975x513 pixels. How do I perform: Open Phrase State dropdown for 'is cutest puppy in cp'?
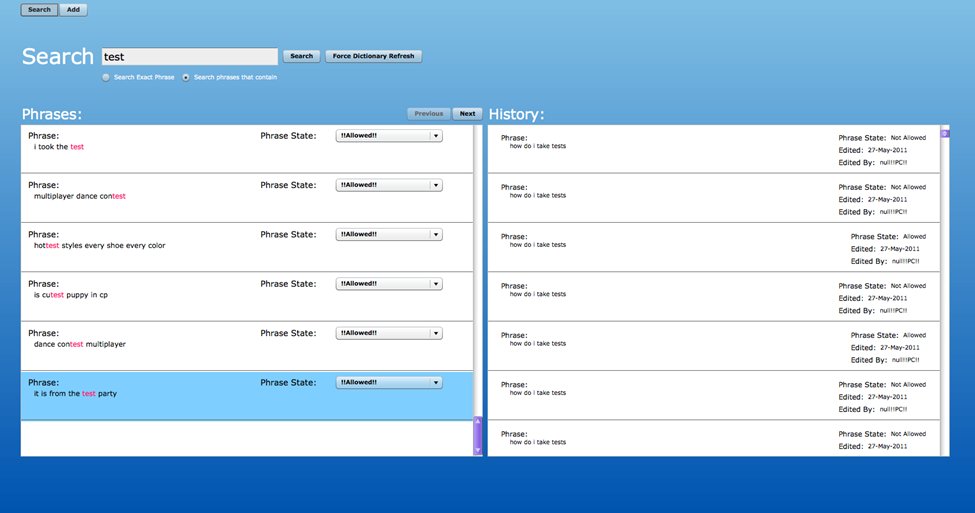tap(389, 284)
